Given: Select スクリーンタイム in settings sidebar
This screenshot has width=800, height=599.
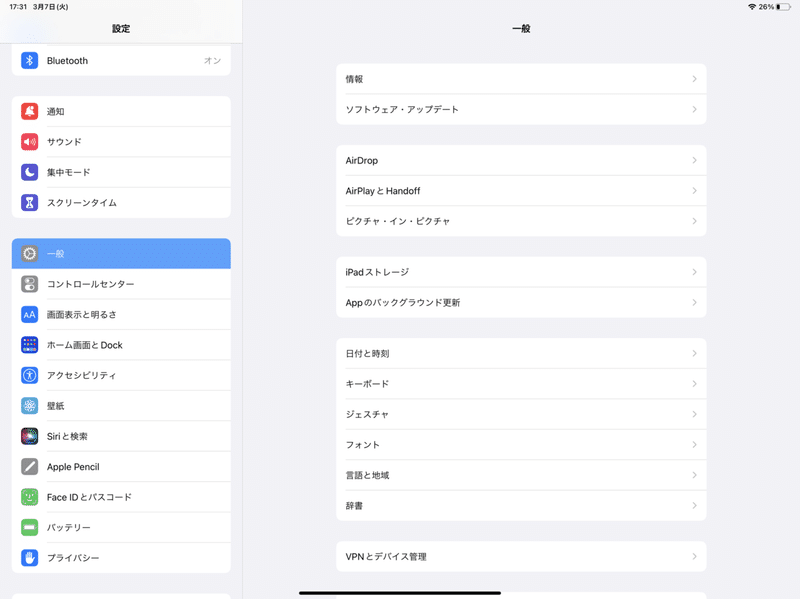Looking at the screenshot, I should 121,203.
